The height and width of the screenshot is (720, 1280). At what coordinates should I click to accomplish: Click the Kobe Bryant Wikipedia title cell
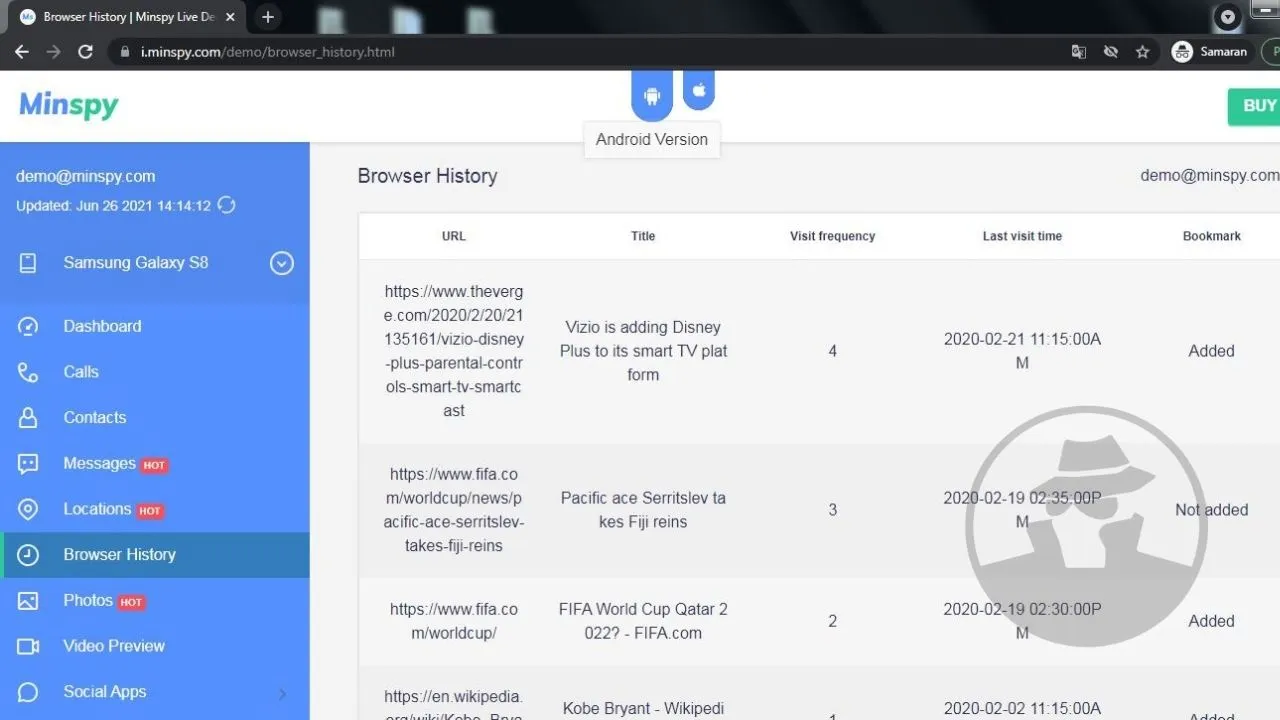[643, 709]
